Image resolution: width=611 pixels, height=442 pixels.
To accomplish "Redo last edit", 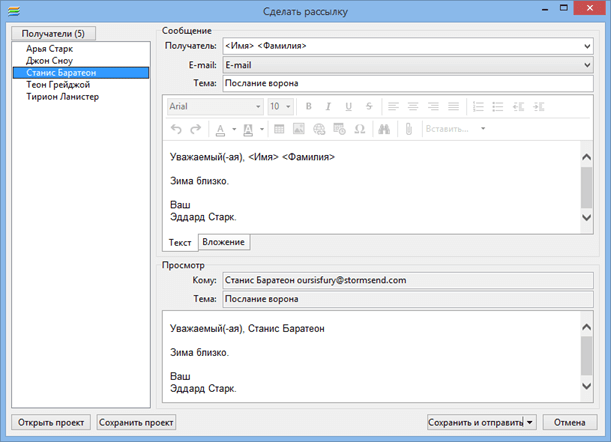I will (196, 129).
